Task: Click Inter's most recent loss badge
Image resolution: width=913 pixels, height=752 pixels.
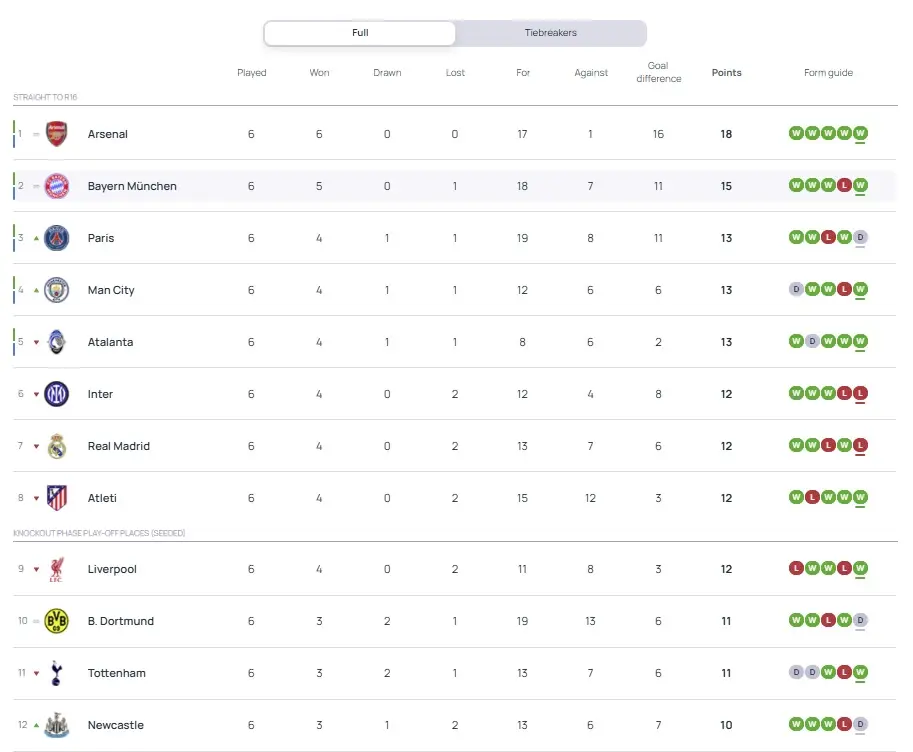Action: pyautogui.click(x=860, y=393)
